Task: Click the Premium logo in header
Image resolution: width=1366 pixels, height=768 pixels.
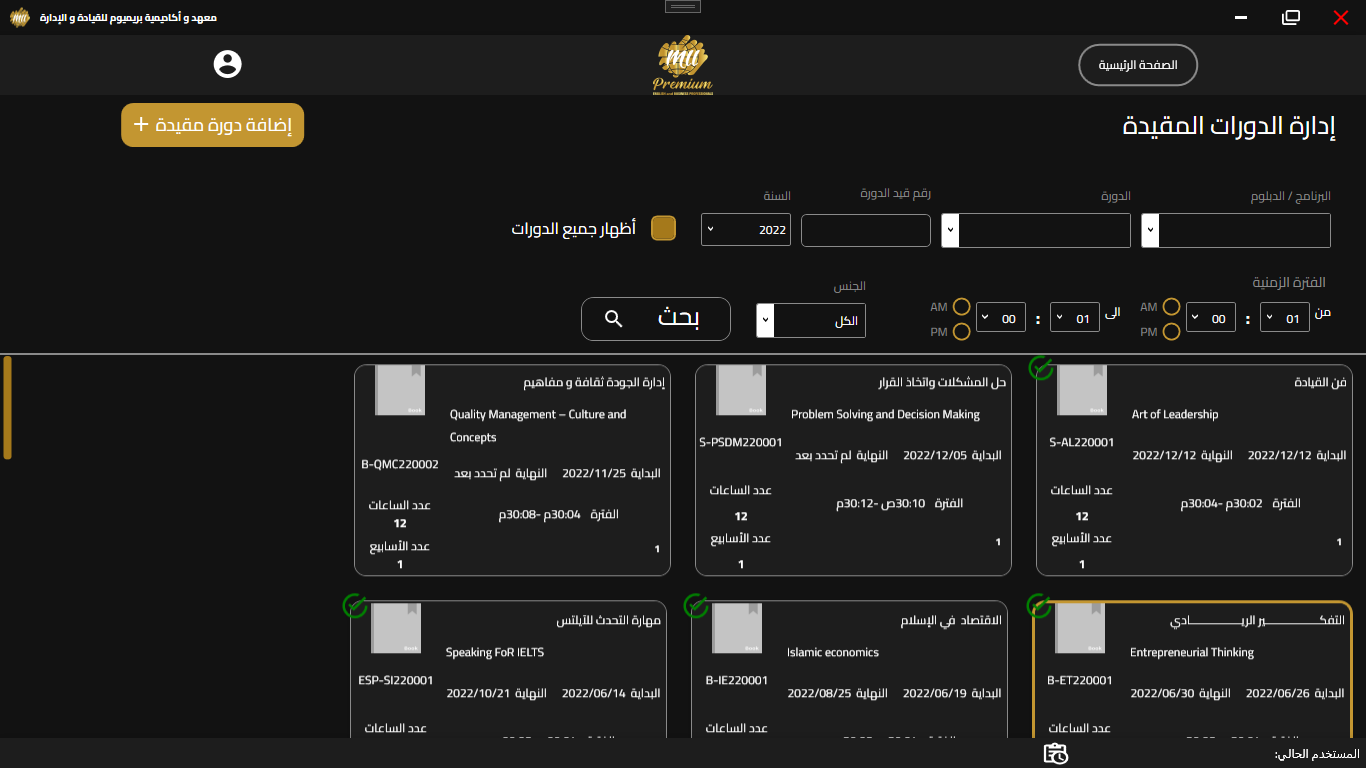Action: 682,65
